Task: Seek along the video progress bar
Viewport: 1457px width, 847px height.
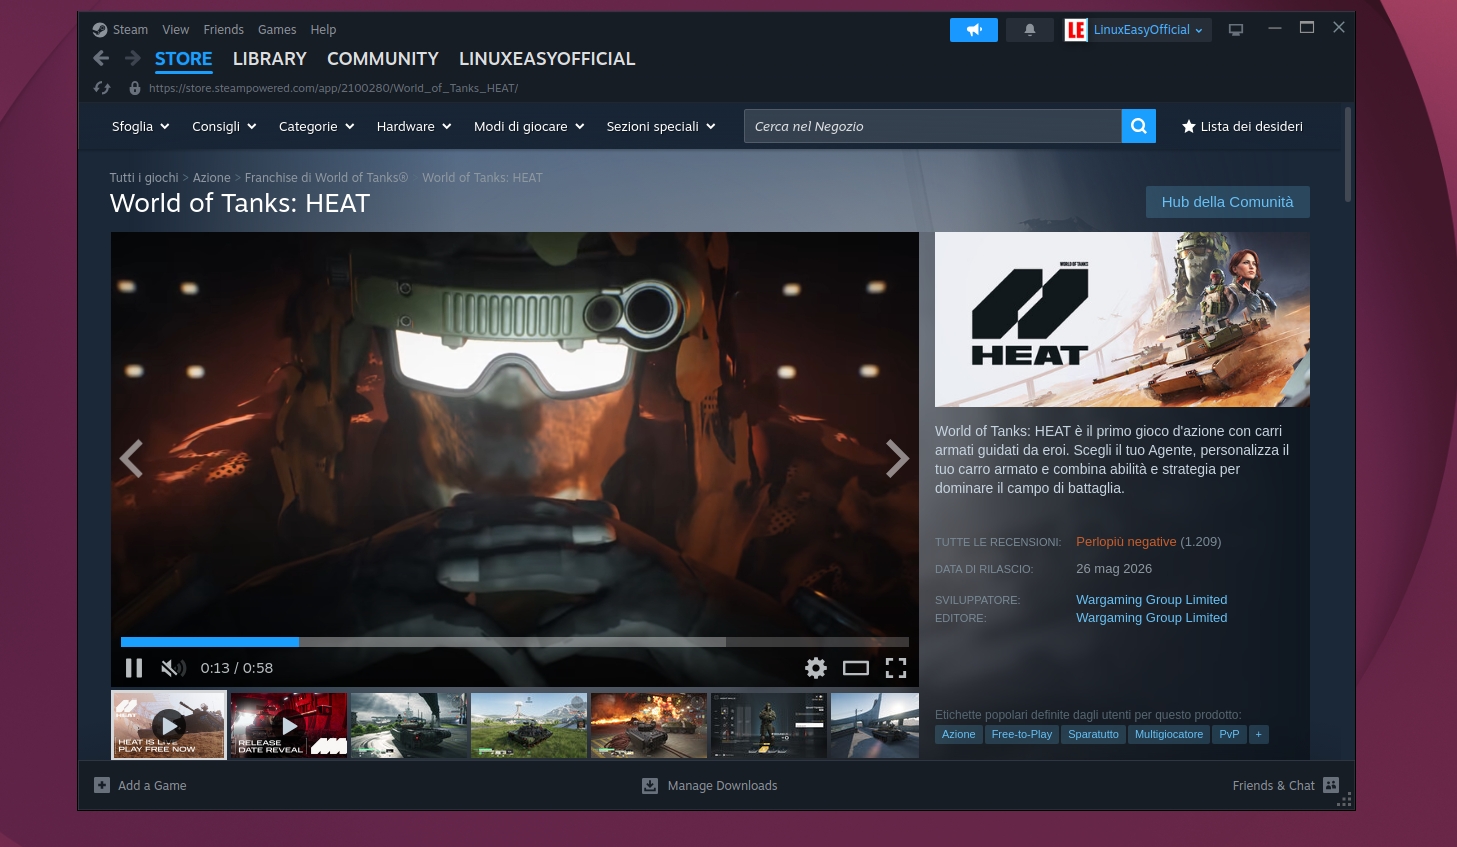Action: (515, 642)
